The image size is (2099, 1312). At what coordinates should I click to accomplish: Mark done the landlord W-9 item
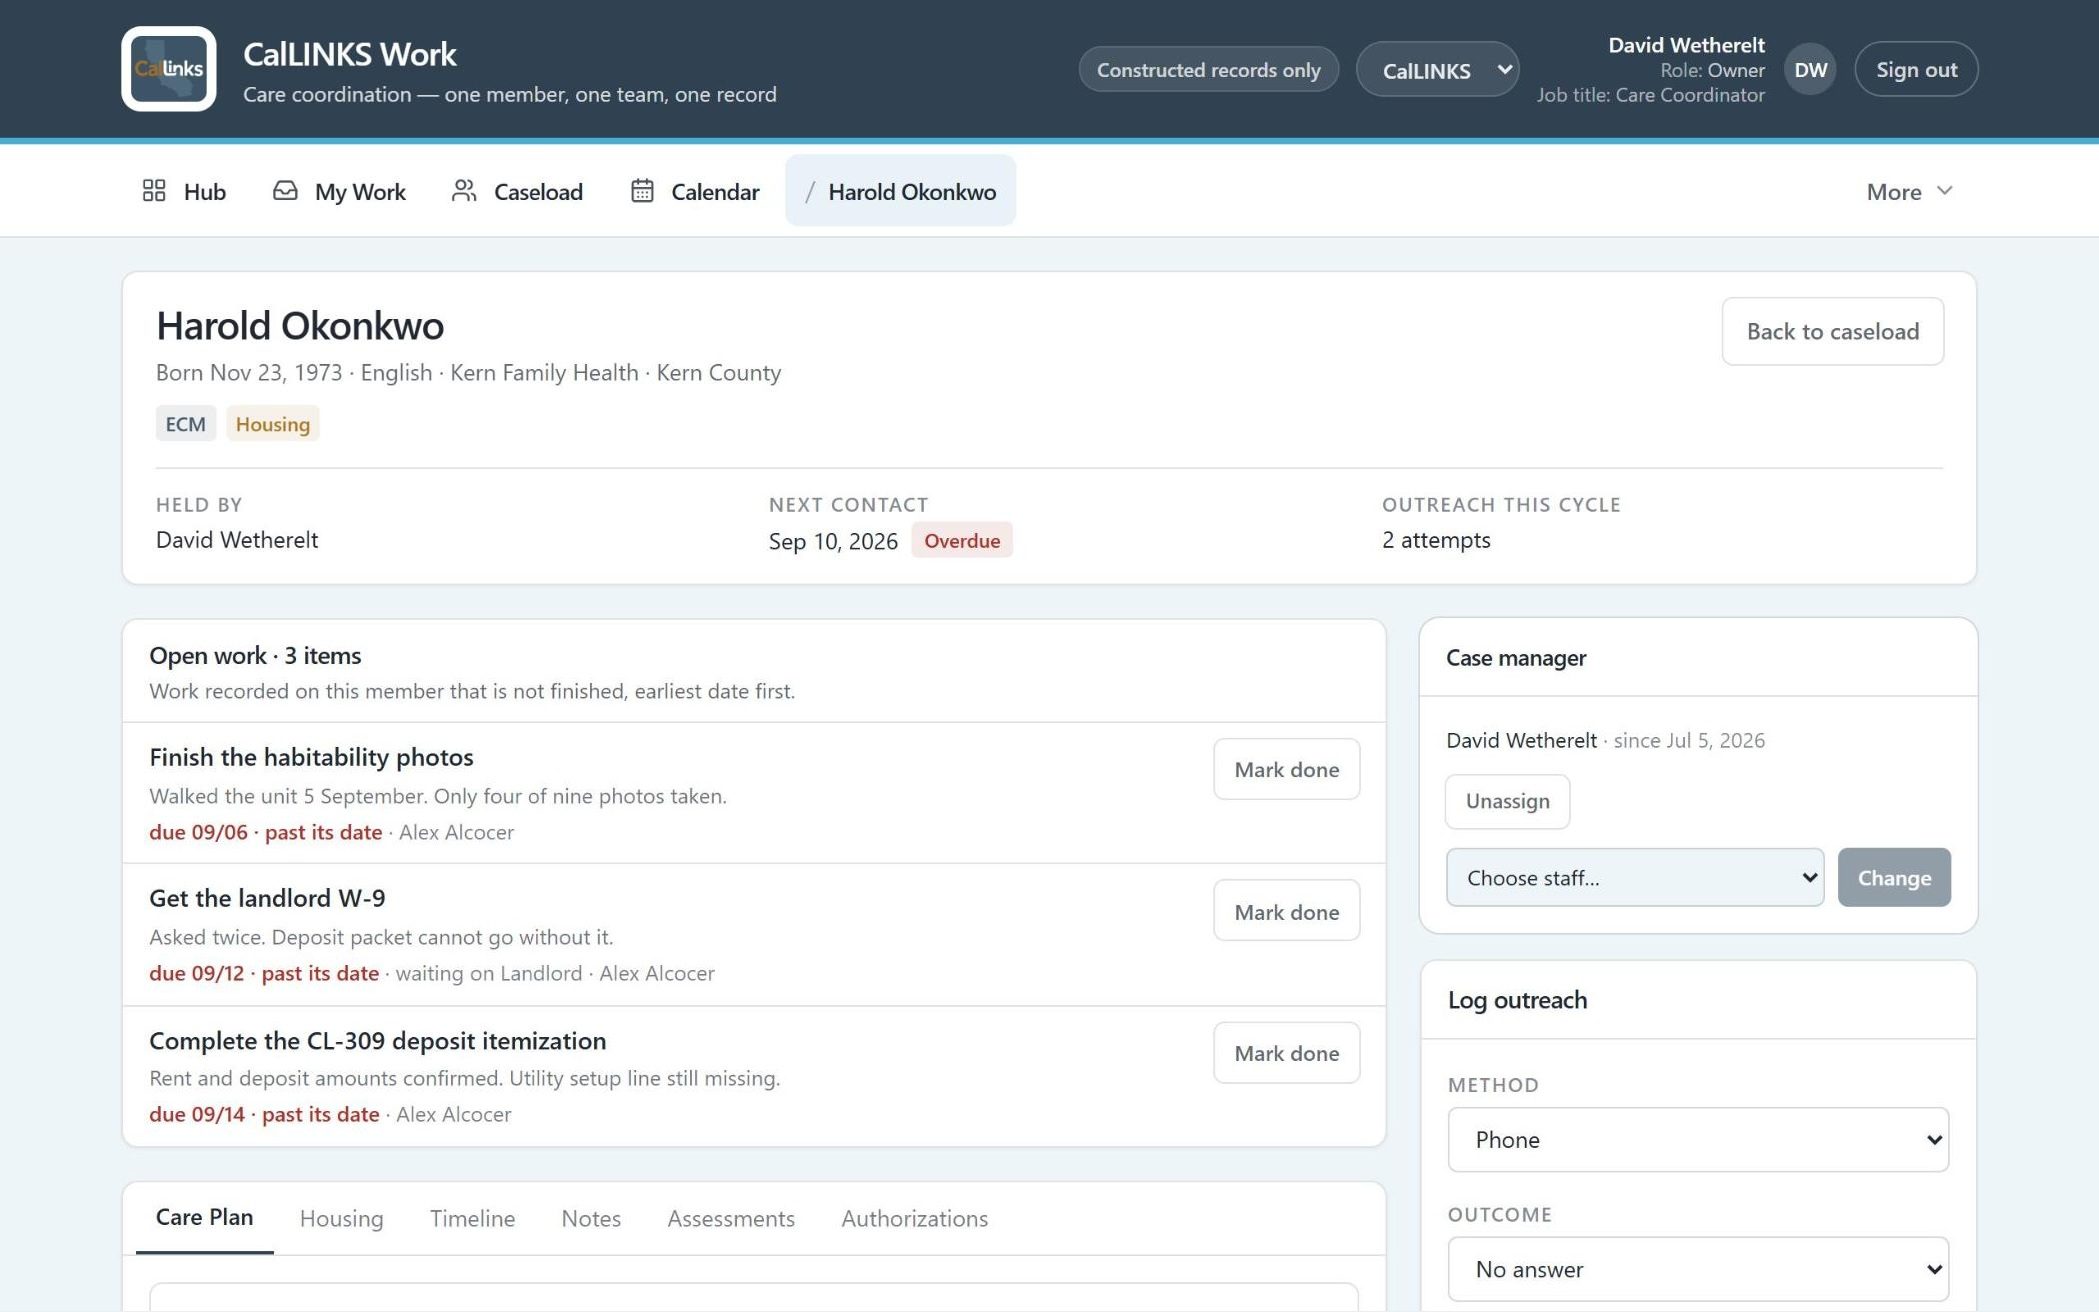click(1286, 911)
